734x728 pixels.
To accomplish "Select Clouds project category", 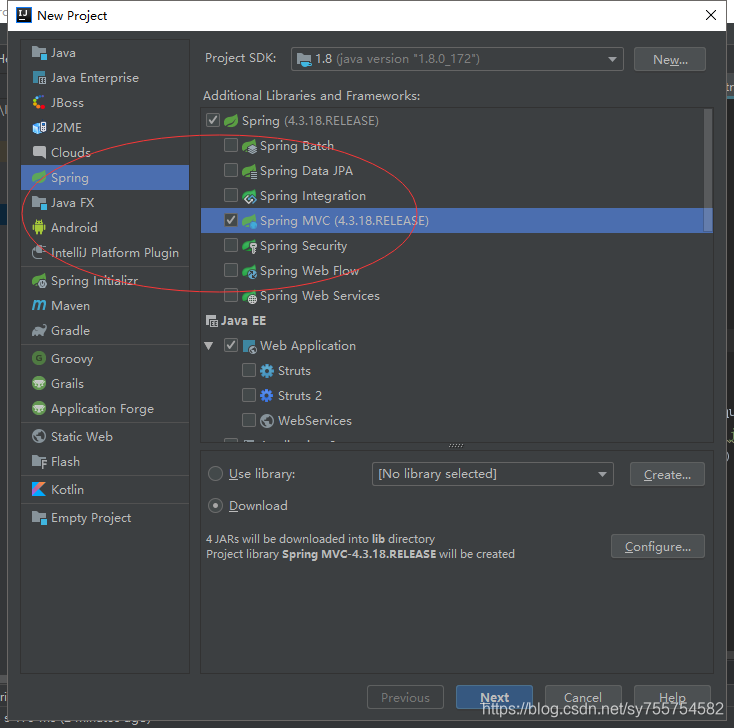I will pos(105,153).
